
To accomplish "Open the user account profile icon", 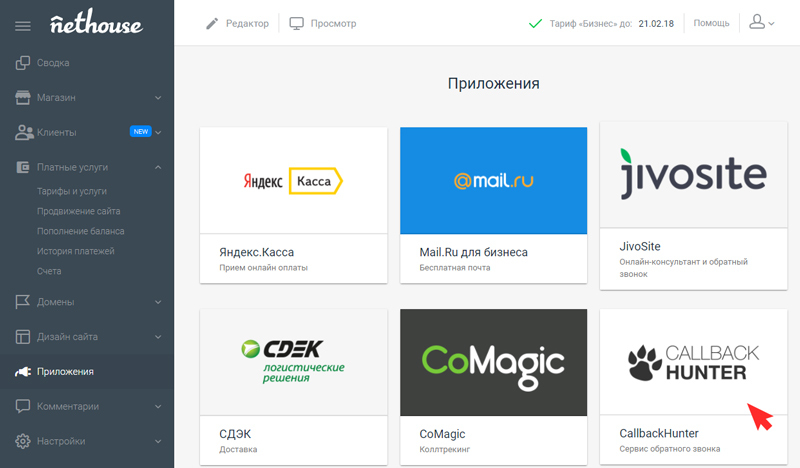I will [757, 21].
